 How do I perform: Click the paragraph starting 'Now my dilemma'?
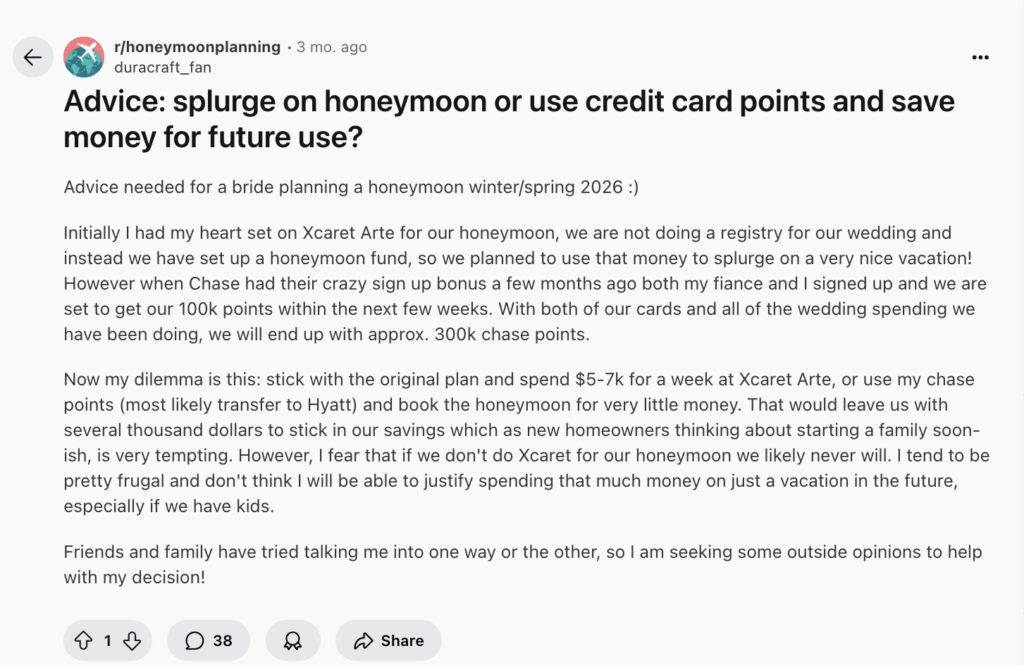tap(526, 443)
